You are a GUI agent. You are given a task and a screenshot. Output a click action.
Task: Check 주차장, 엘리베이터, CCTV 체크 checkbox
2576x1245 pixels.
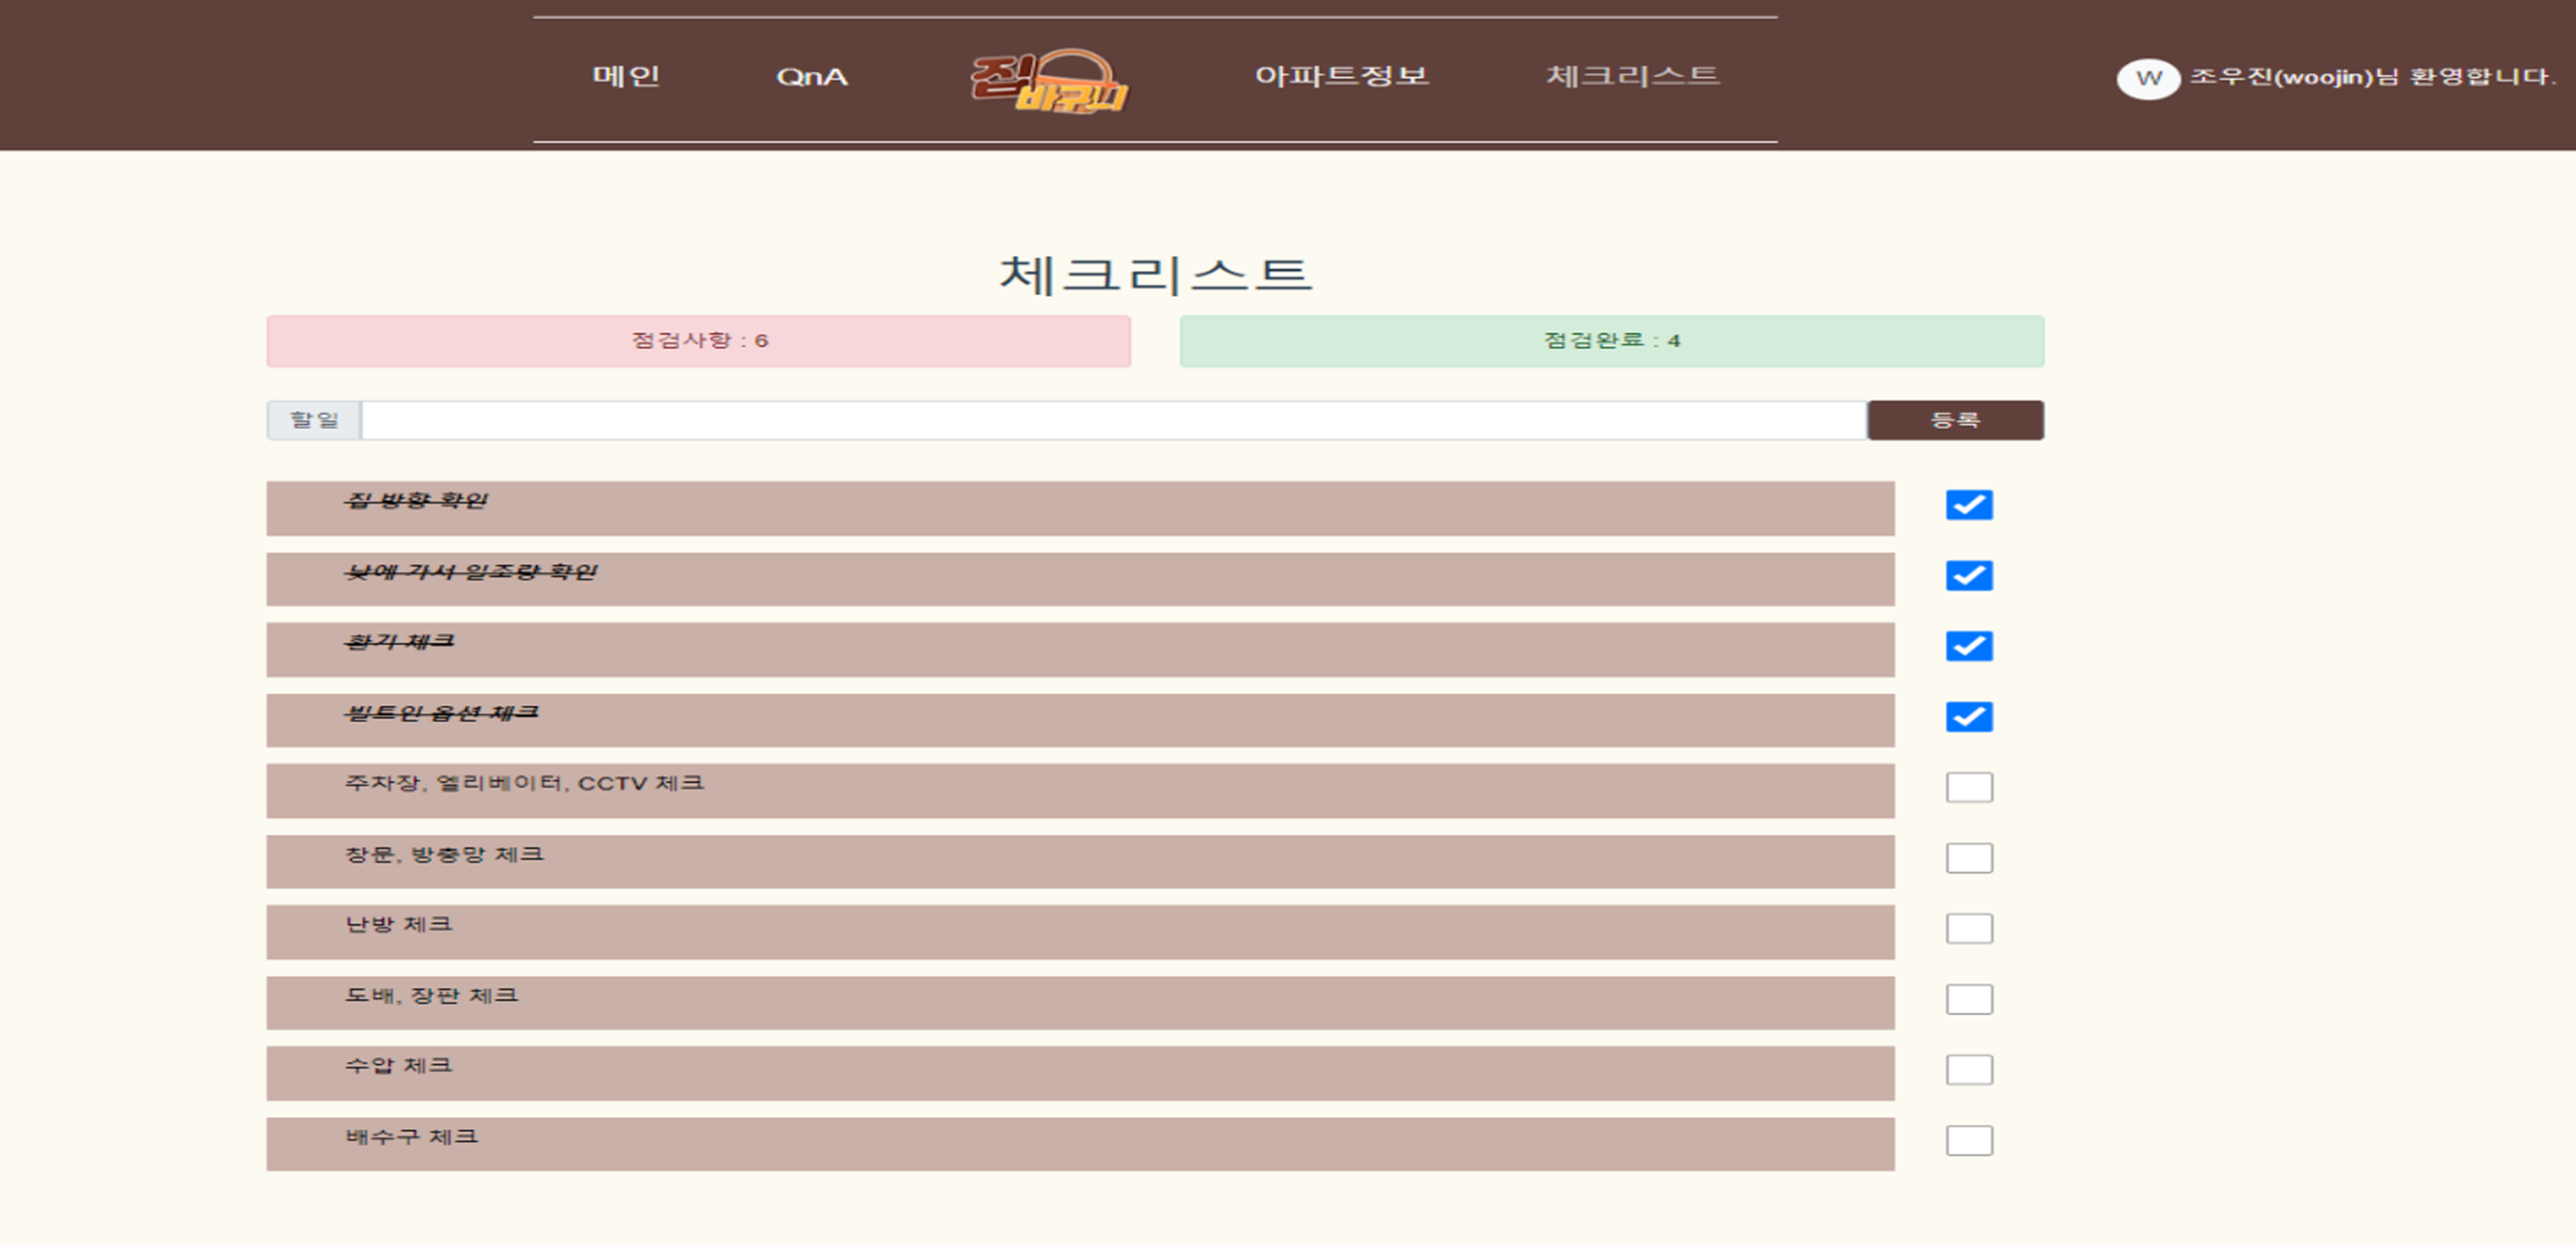tap(1968, 788)
